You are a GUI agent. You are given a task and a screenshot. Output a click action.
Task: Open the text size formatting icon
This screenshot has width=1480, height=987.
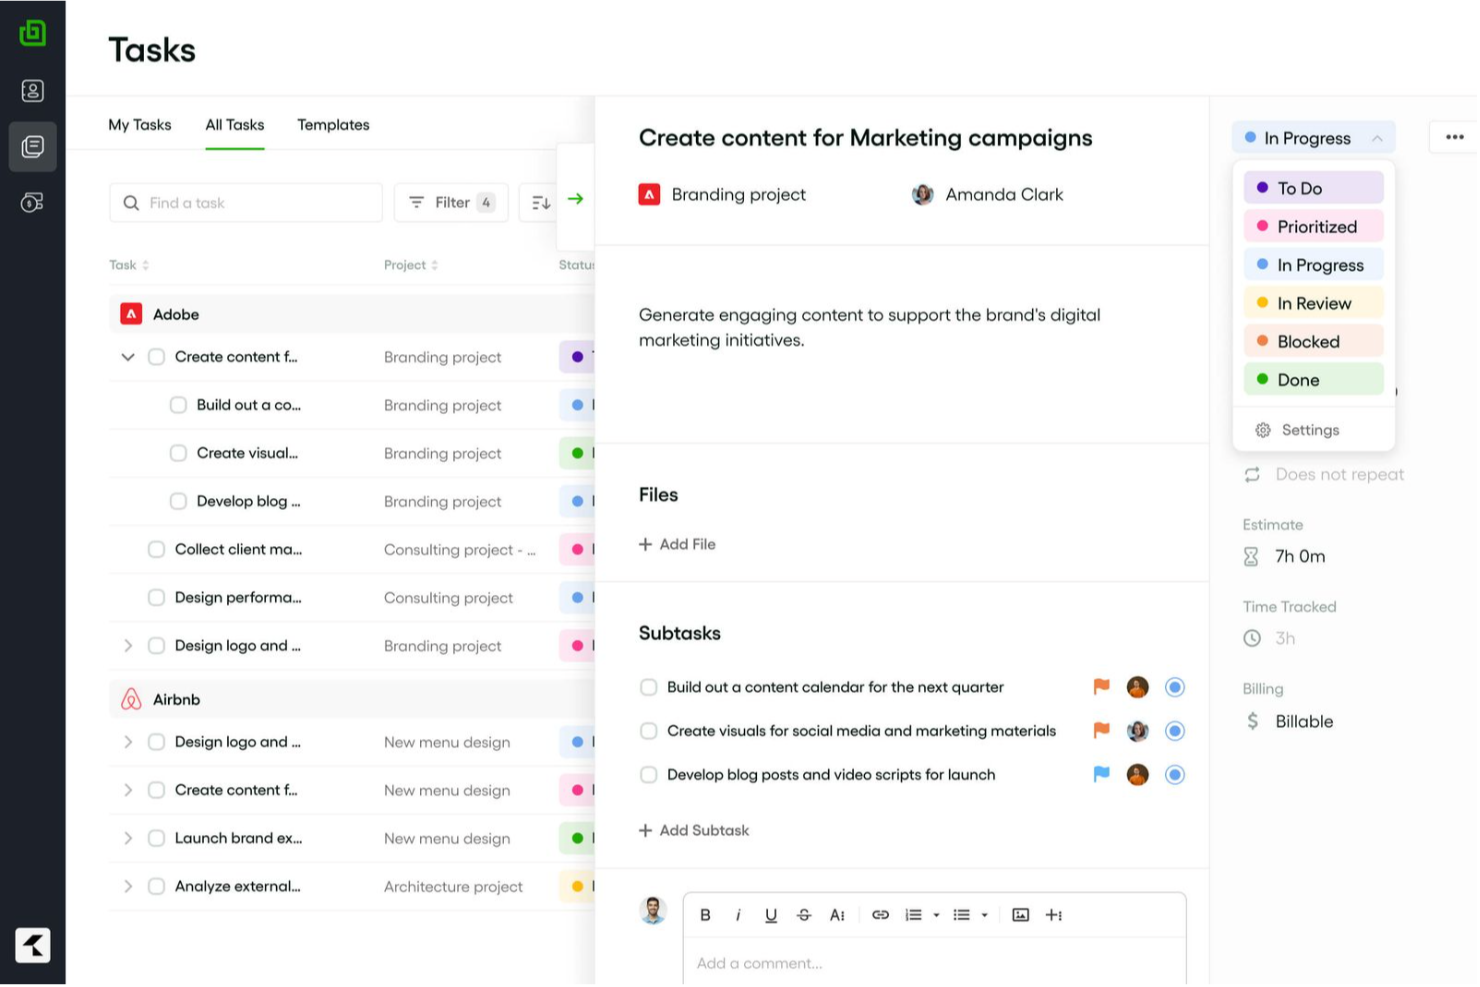tap(837, 915)
